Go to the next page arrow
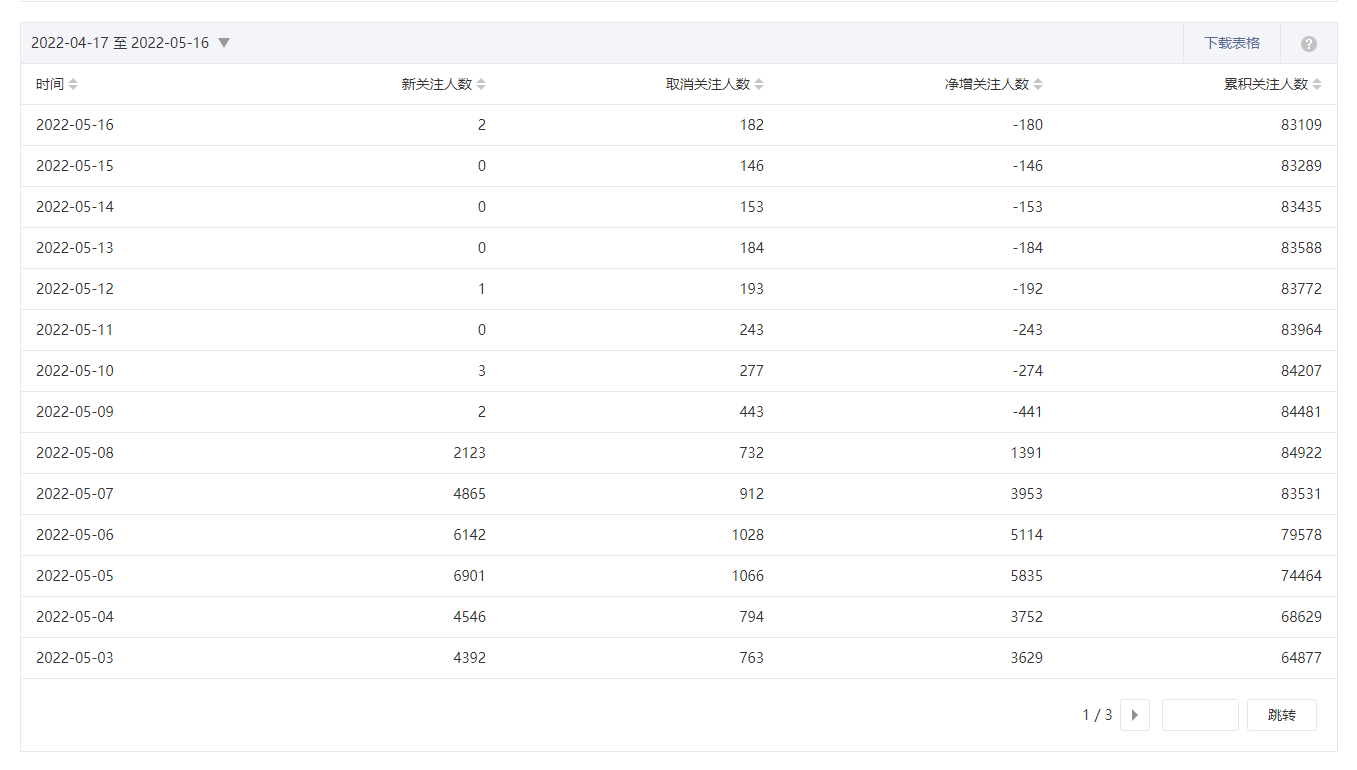Viewport: 1357px width, 770px height. (1135, 715)
